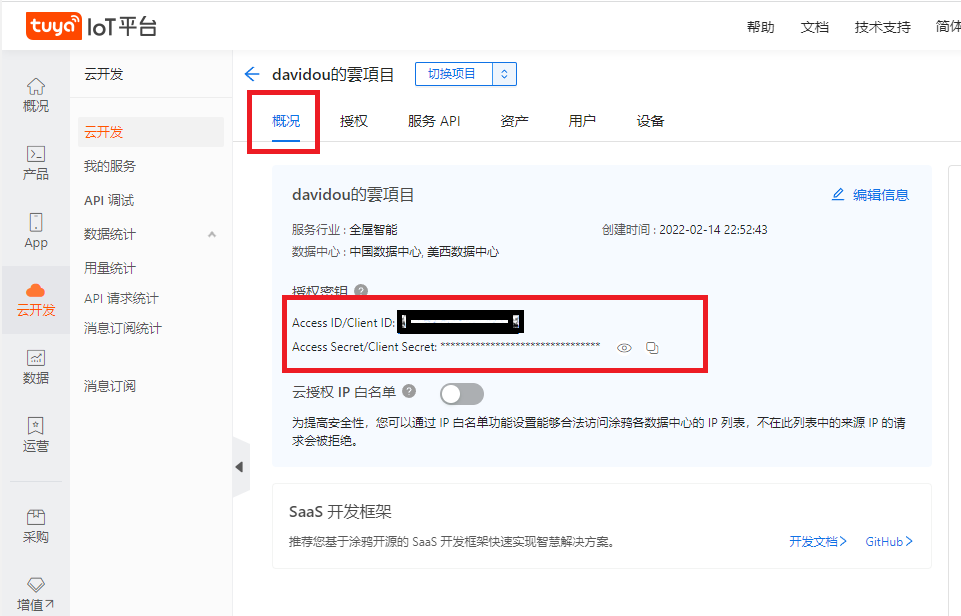Show help icon next to 授权密钥
The width and height of the screenshot is (961, 616).
click(x=361, y=291)
